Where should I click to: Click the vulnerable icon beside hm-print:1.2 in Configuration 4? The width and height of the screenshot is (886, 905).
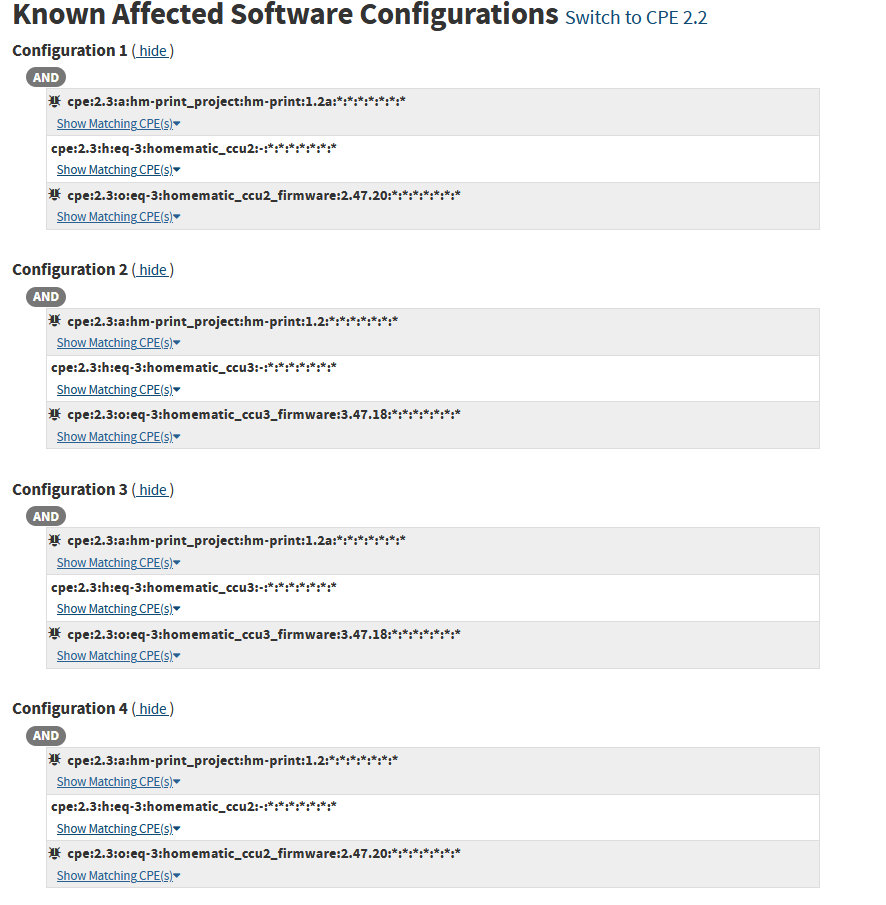(x=55, y=759)
